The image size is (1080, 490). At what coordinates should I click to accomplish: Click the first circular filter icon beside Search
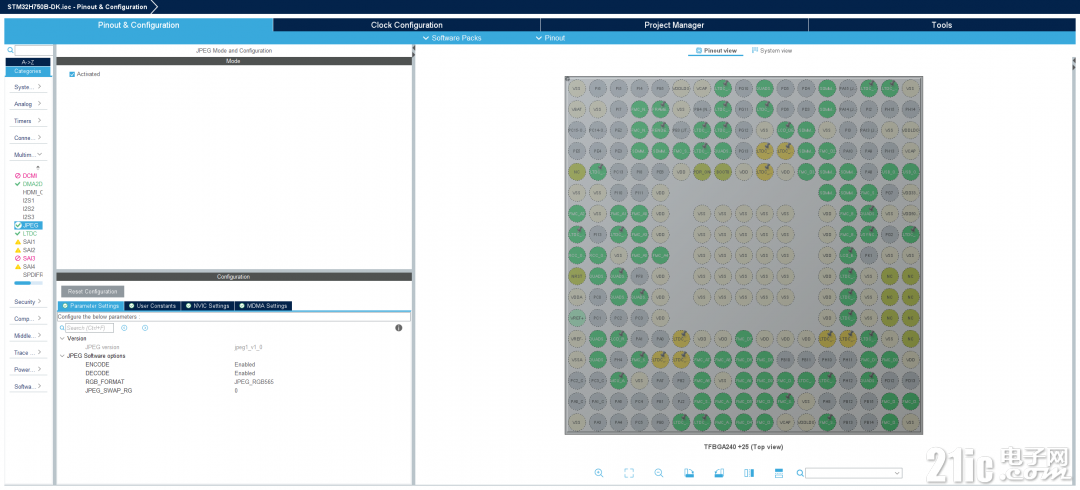coord(124,328)
